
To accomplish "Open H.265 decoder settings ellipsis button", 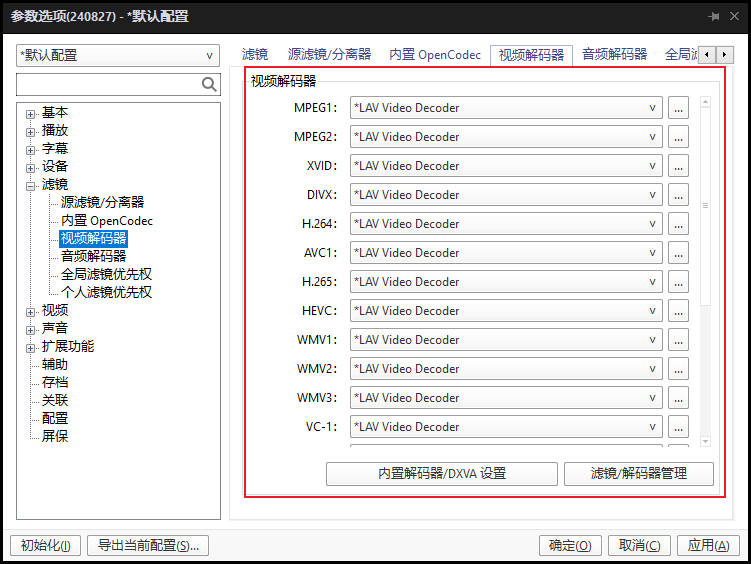I will click(x=678, y=282).
